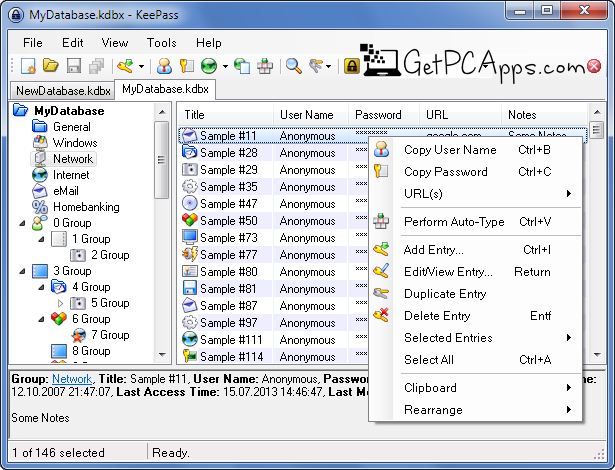
Task: Choose Duplicate Entry in context menu
Action: [x=475, y=294]
